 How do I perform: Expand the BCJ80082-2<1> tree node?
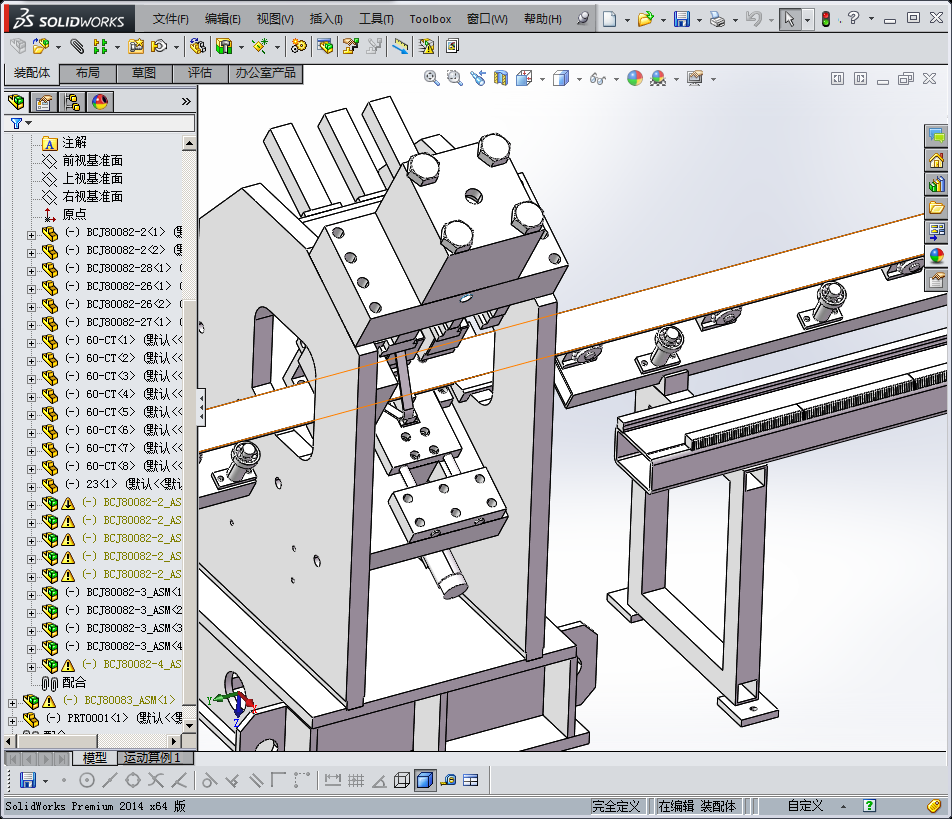point(31,233)
